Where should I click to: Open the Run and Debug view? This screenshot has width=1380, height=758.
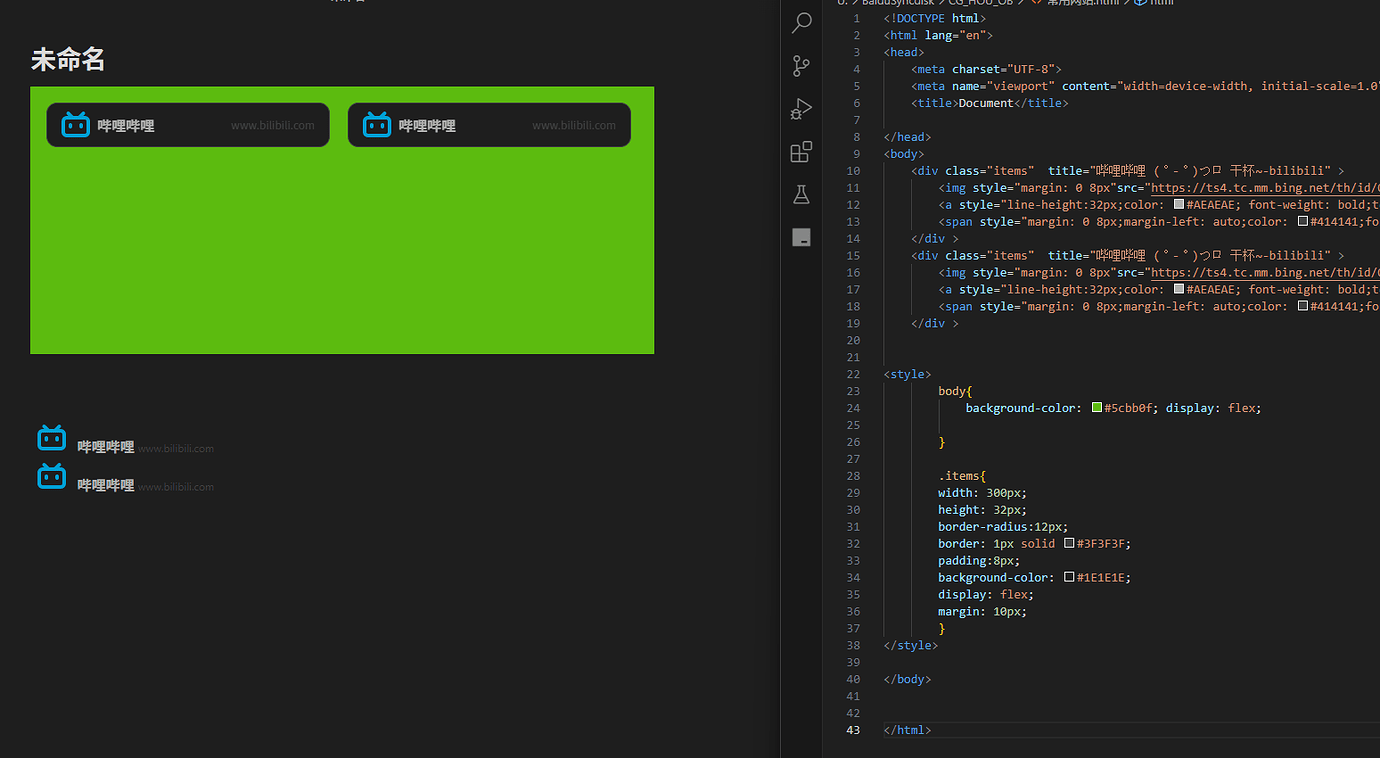pos(800,108)
